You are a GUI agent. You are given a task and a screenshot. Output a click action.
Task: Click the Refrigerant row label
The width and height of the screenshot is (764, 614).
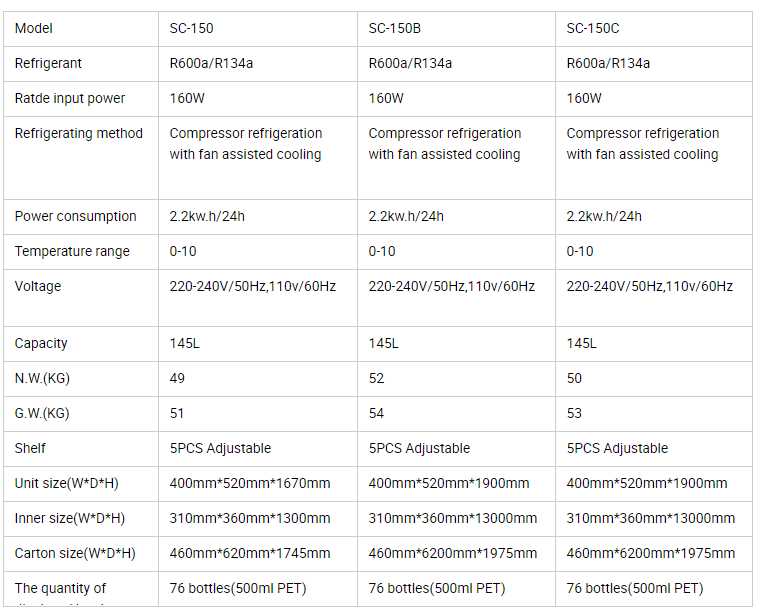pyautogui.click(x=48, y=64)
